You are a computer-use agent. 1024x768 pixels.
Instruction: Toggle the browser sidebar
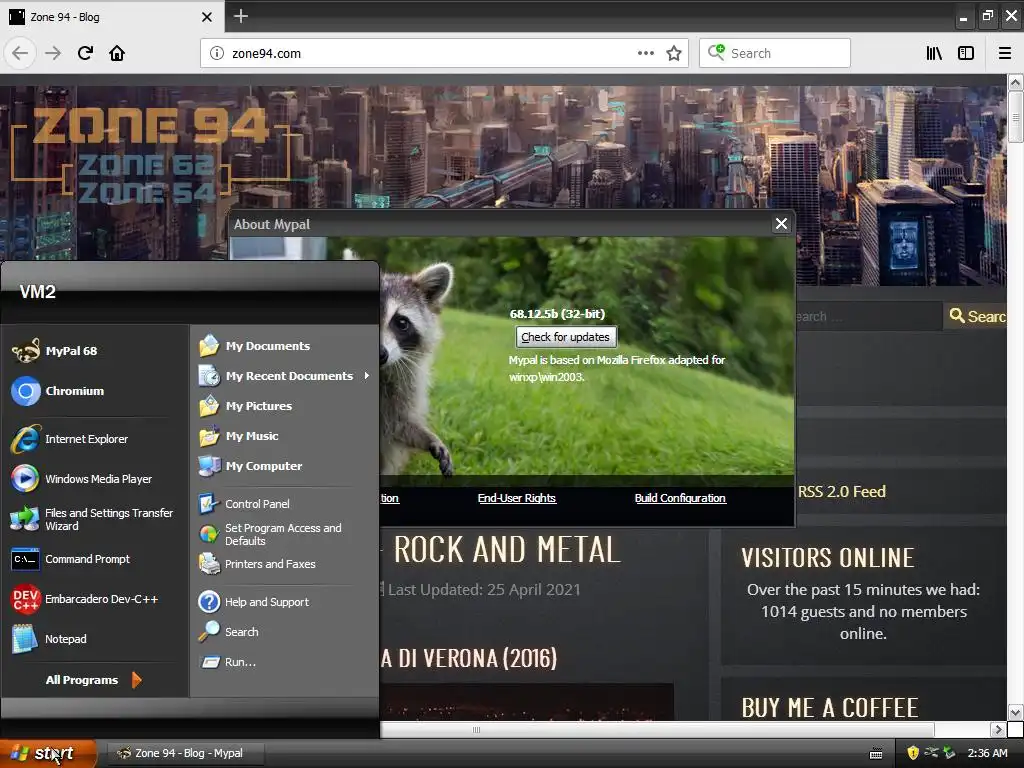click(966, 54)
